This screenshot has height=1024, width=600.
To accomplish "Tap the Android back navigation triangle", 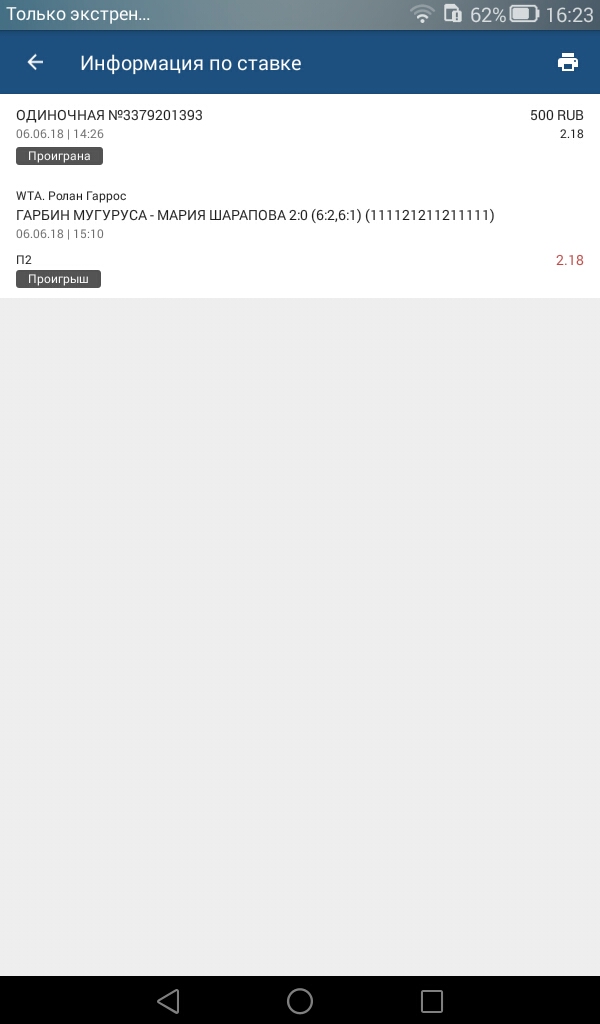I will tap(168, 1000).
